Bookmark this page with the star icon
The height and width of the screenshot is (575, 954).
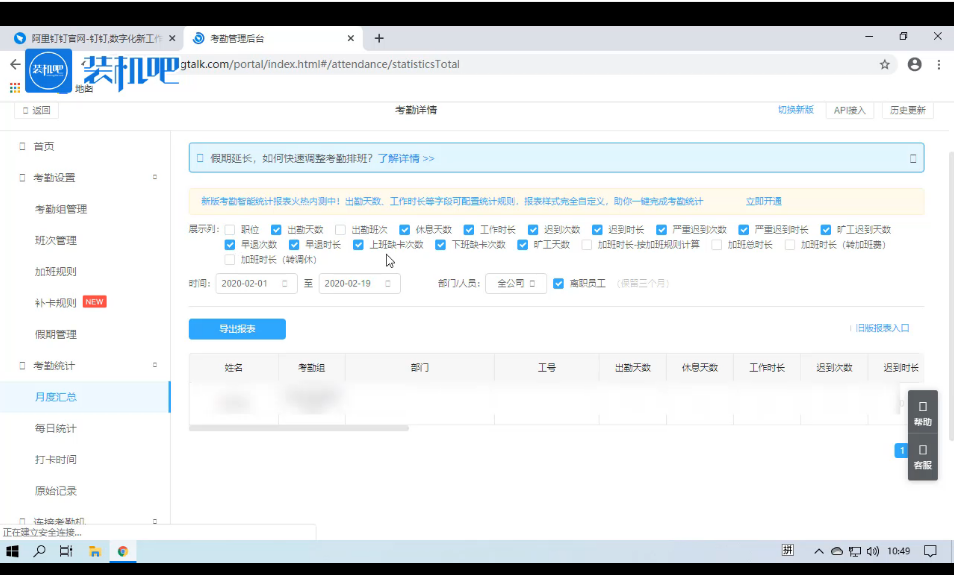tap(885, 64)
